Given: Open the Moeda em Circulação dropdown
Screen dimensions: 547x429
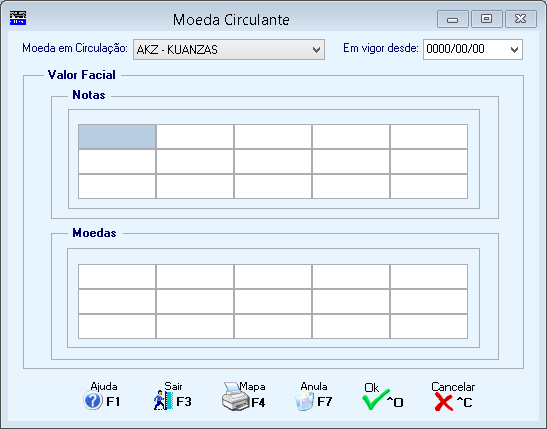Looking at the screenshot, I should click(x=229, y=50).
